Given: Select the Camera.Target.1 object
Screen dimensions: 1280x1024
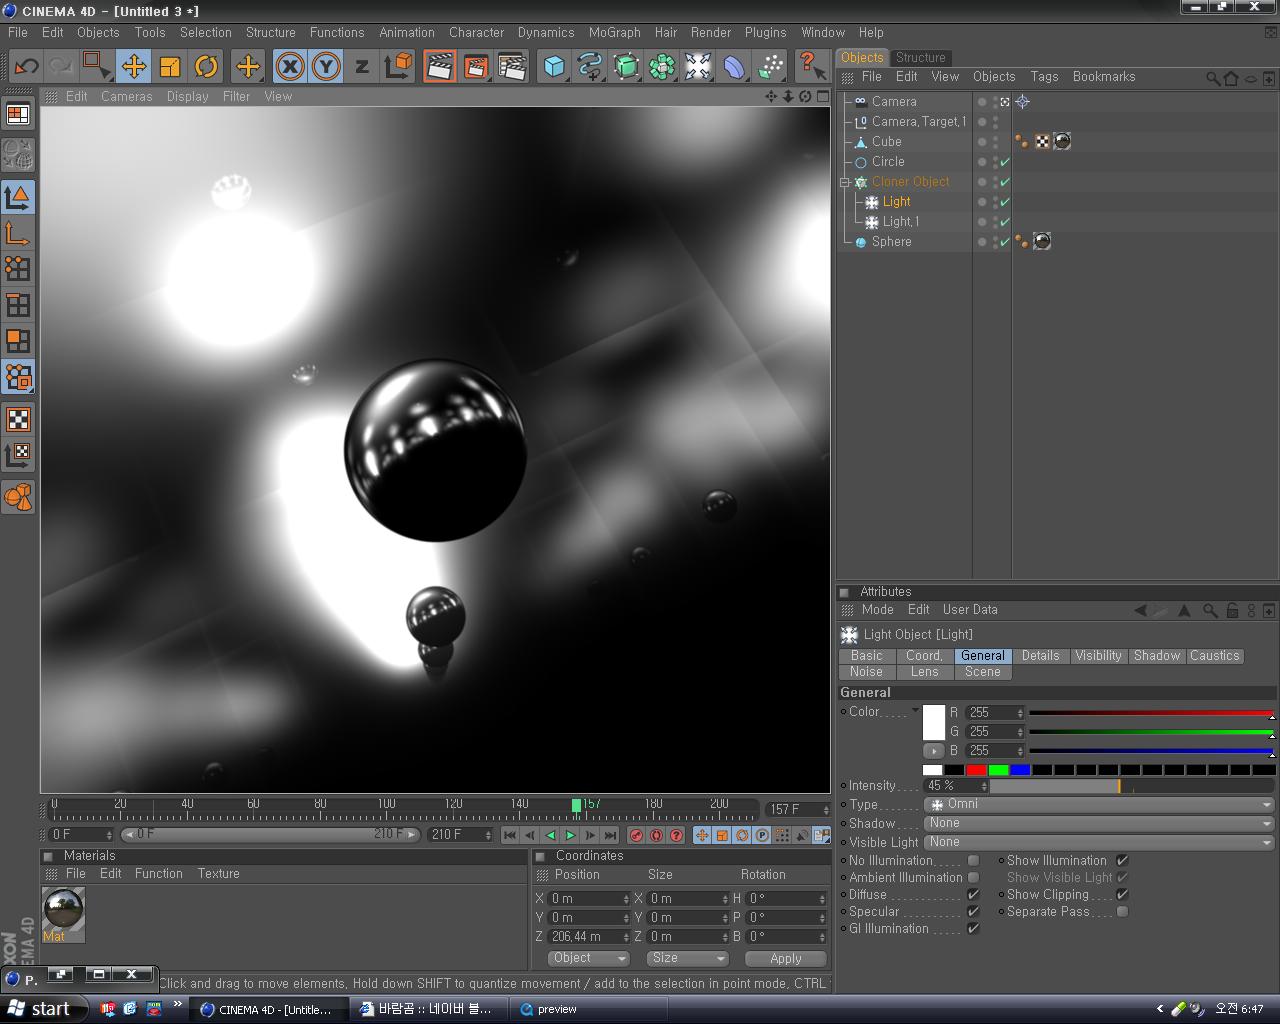Looking at the screenshot, I should 919,121.
